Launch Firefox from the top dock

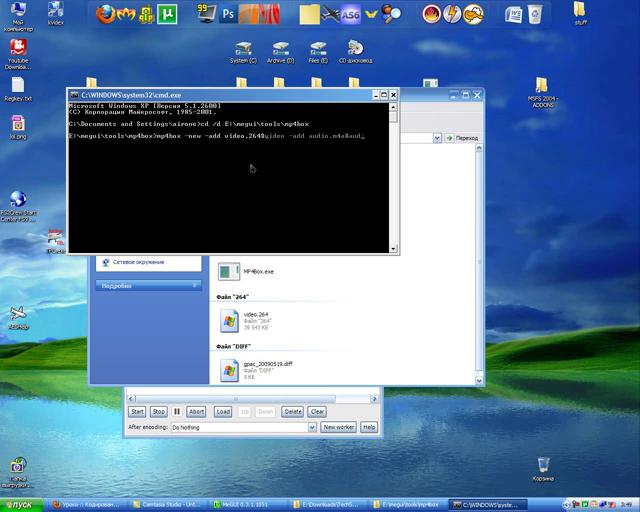pos(105,14)
